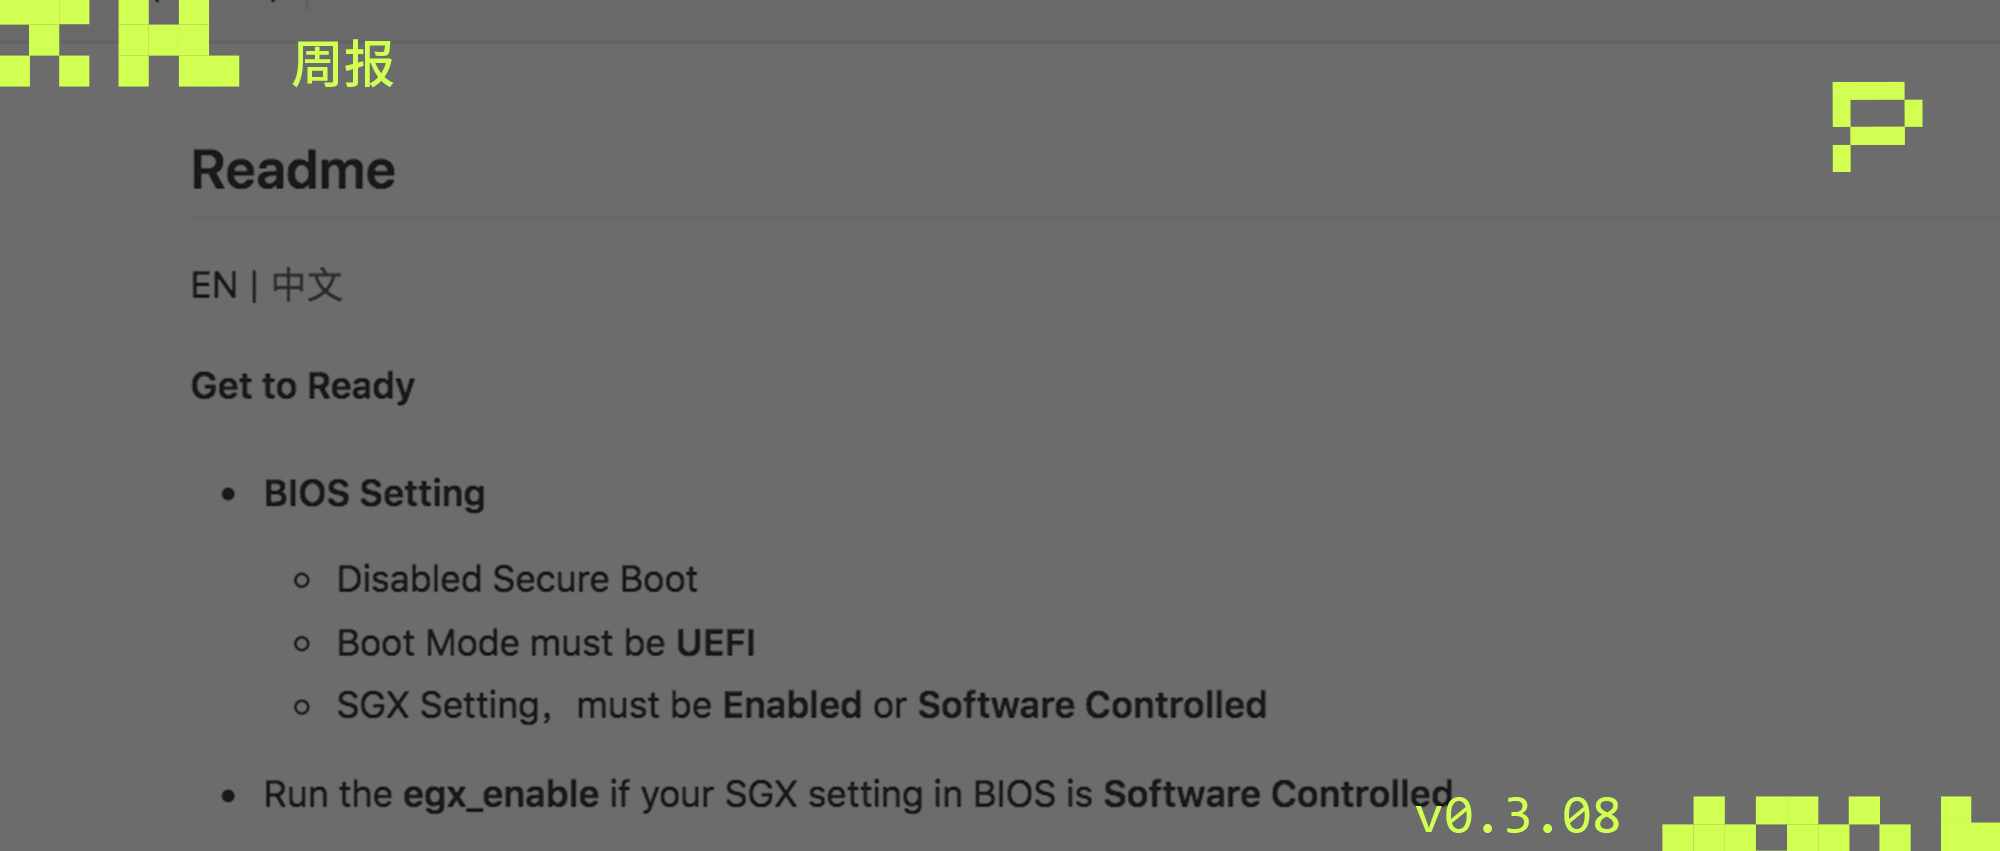Click the bold UEFI text

click(716, 643)
